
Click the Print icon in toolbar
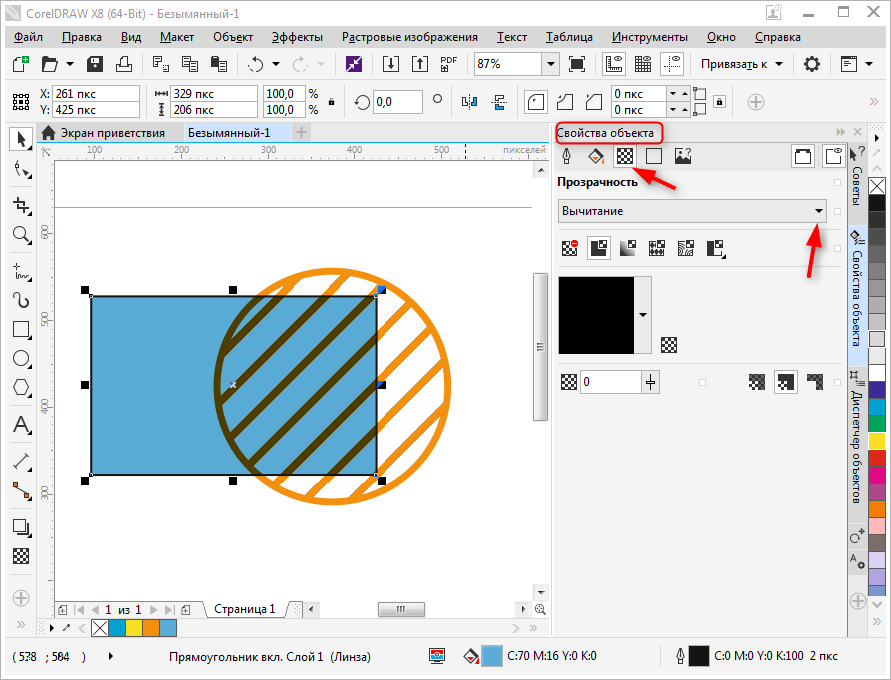[x=124, y=64]
